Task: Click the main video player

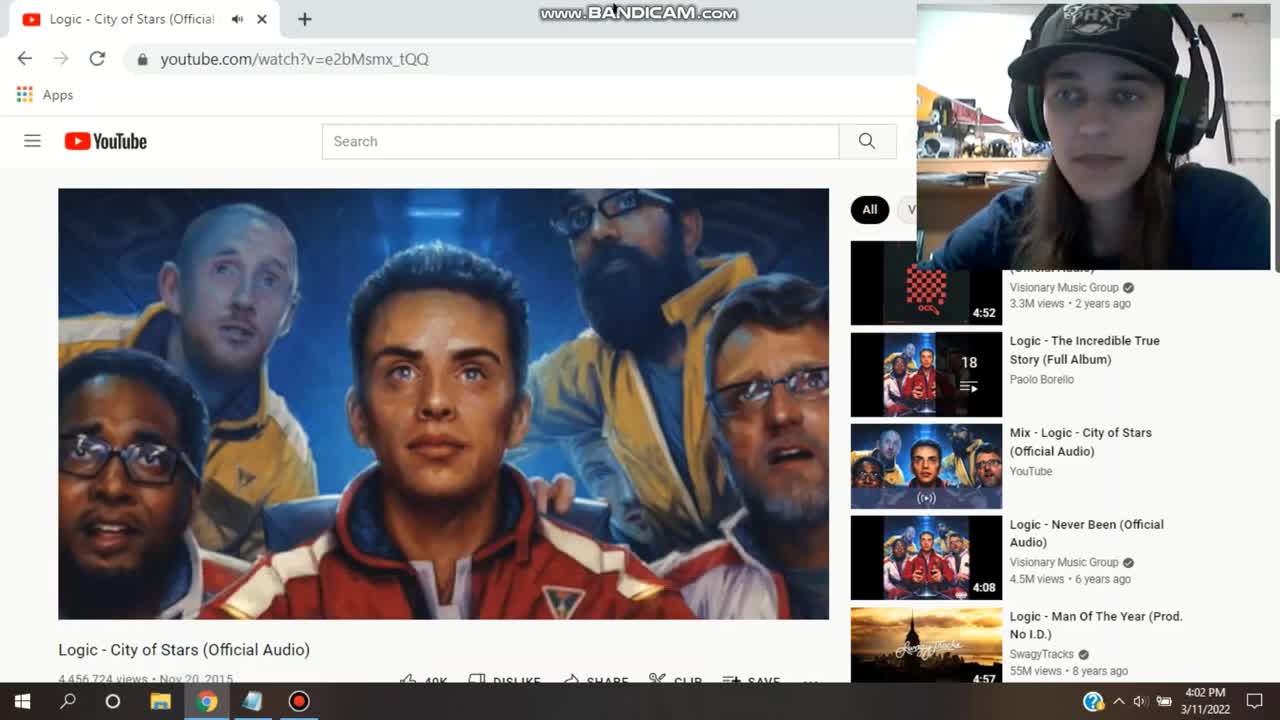Action: 443,404
